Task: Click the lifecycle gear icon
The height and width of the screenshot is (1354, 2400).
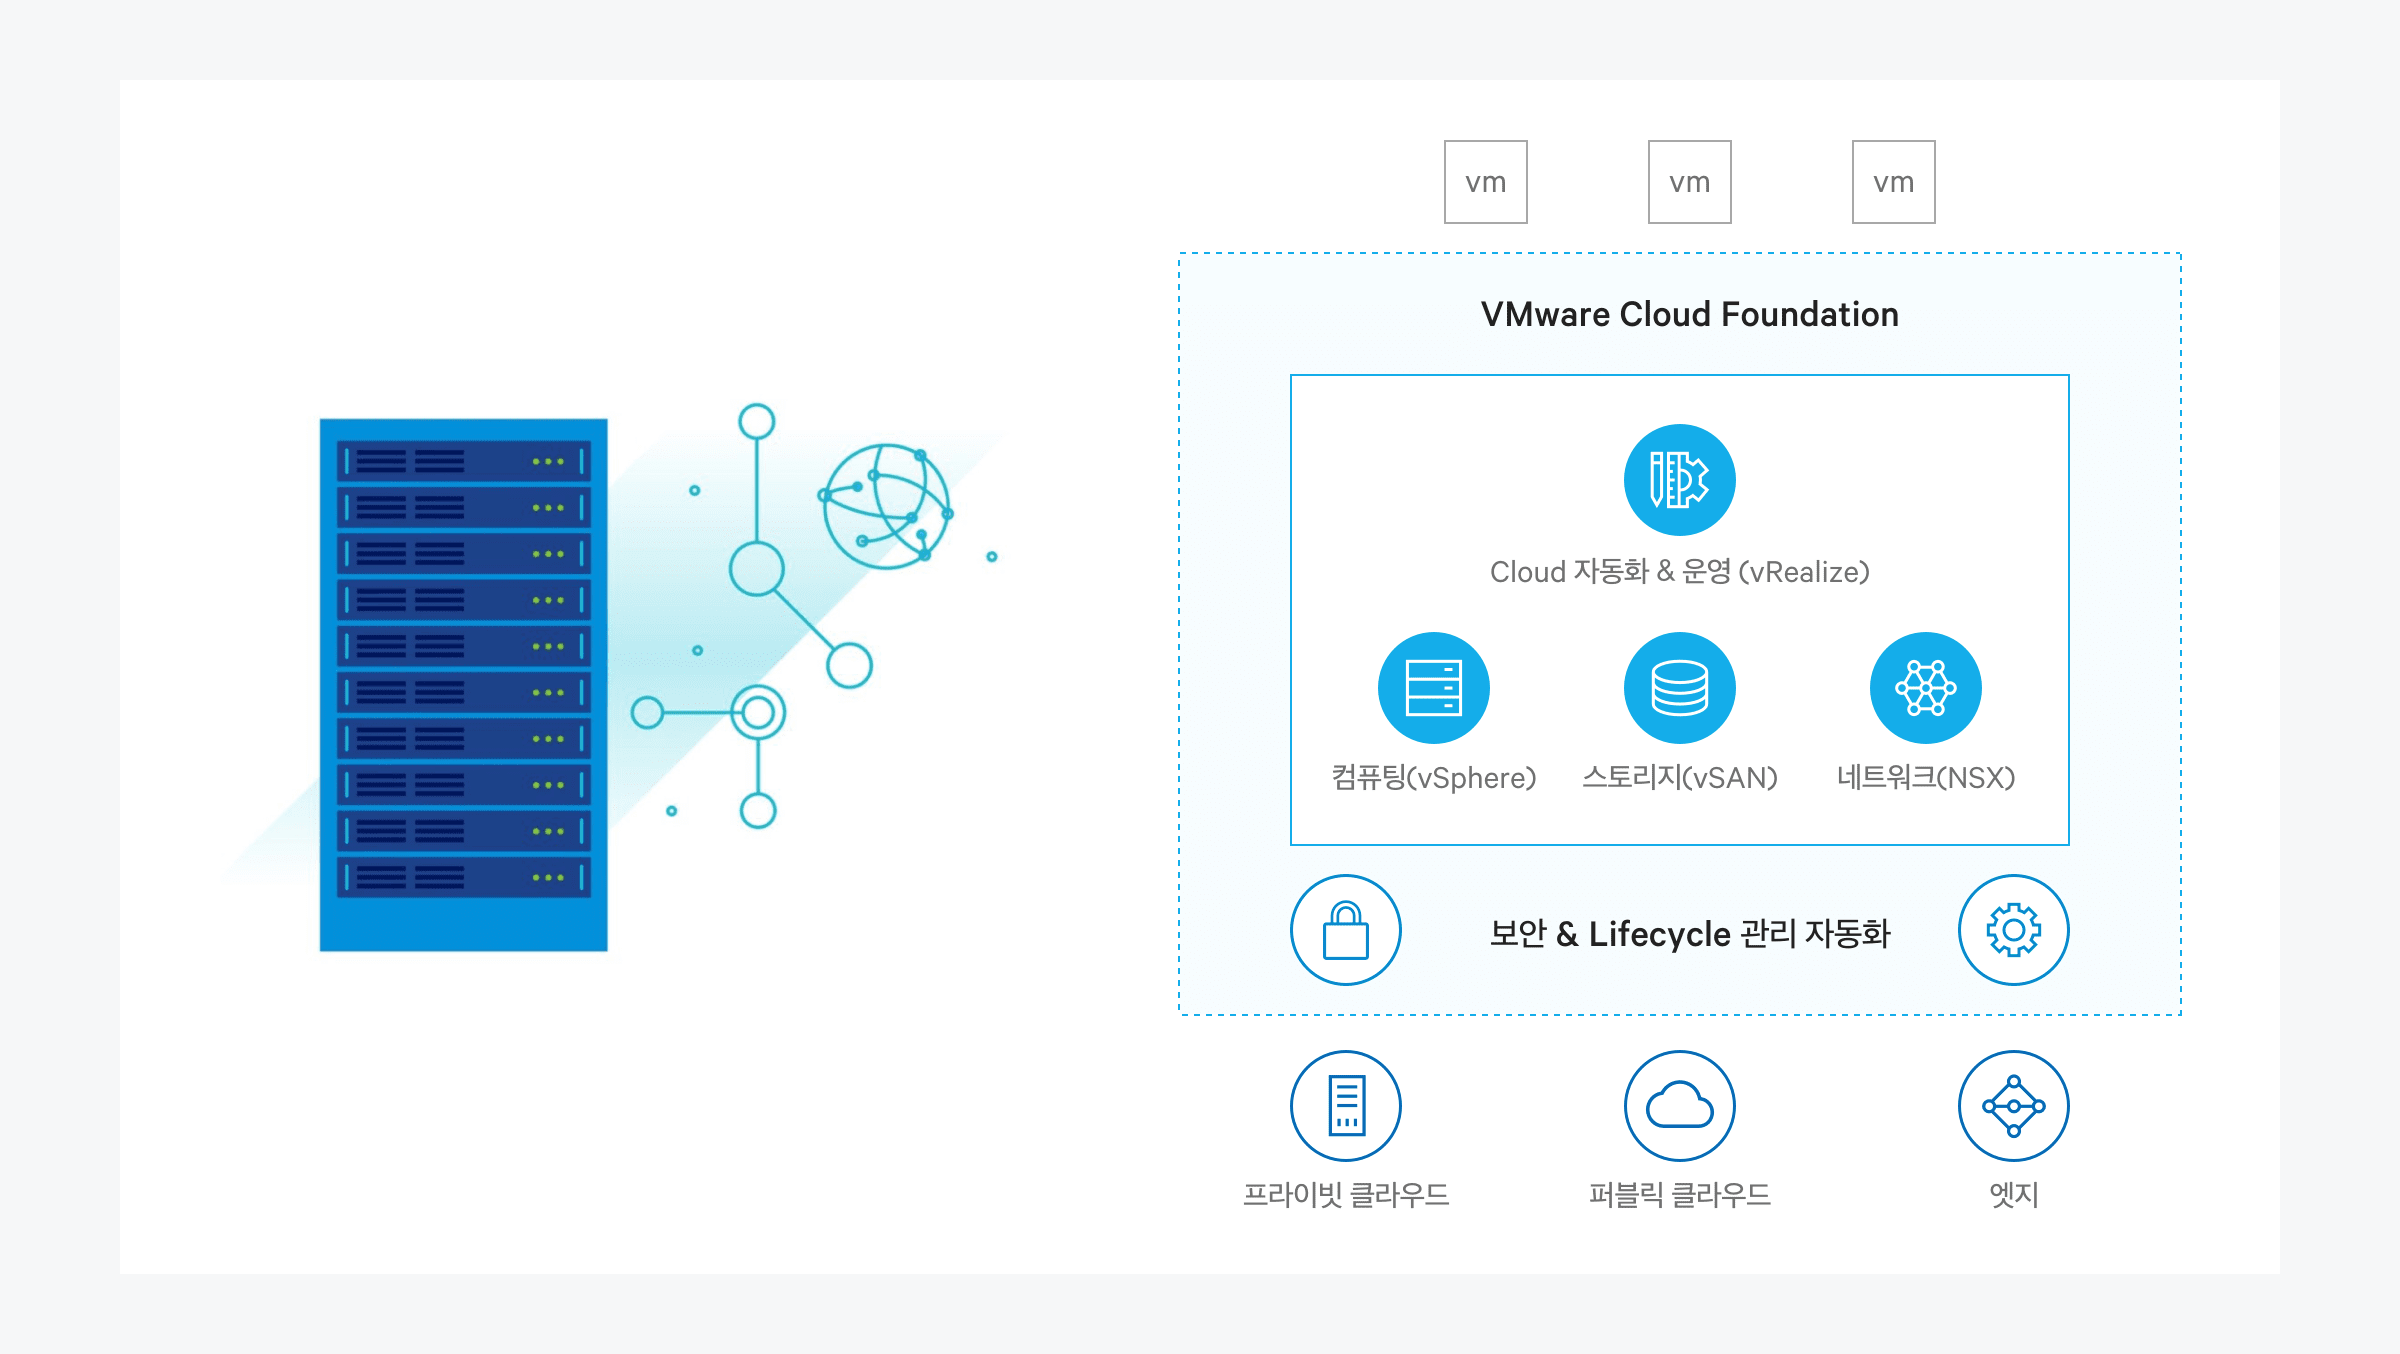Action: coord(2013,930)
